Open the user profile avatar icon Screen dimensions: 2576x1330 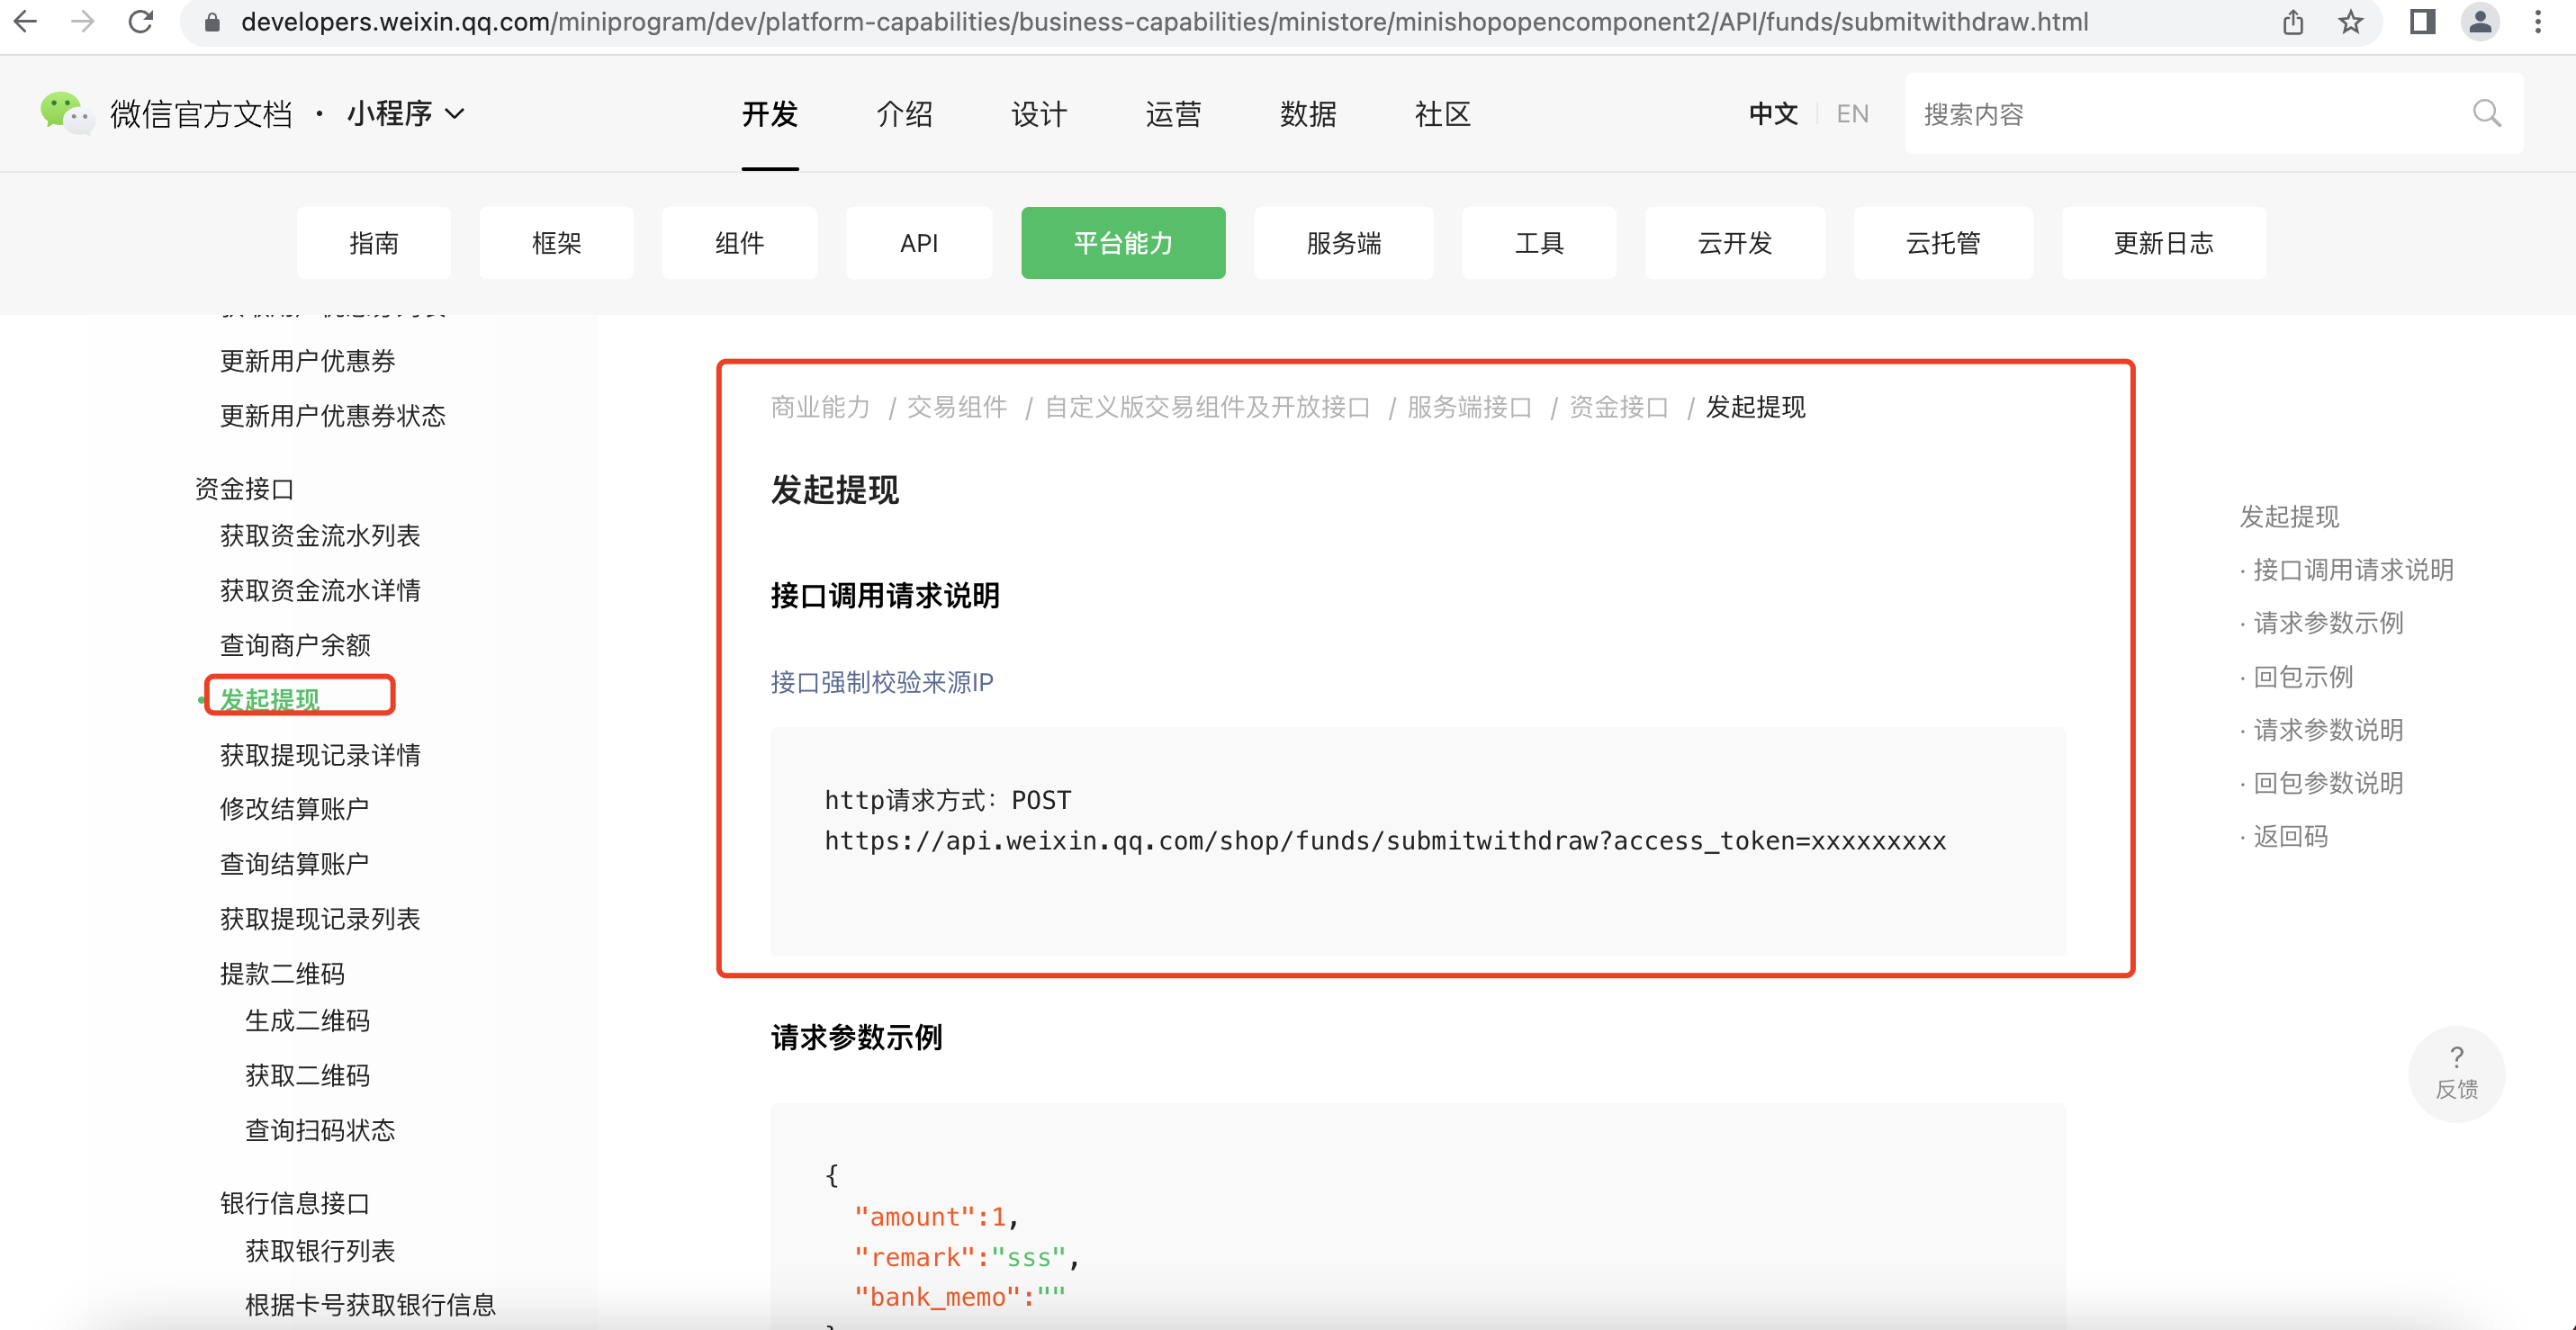click(x=2480, y=21)
